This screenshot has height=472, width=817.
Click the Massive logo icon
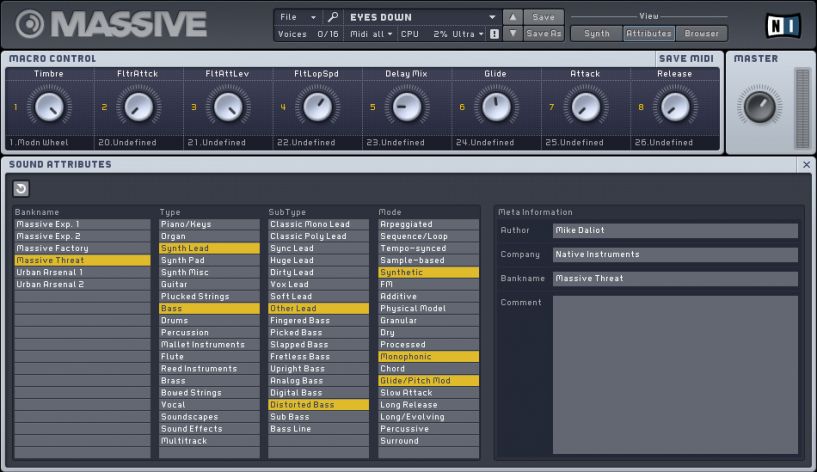click(30, 24)
